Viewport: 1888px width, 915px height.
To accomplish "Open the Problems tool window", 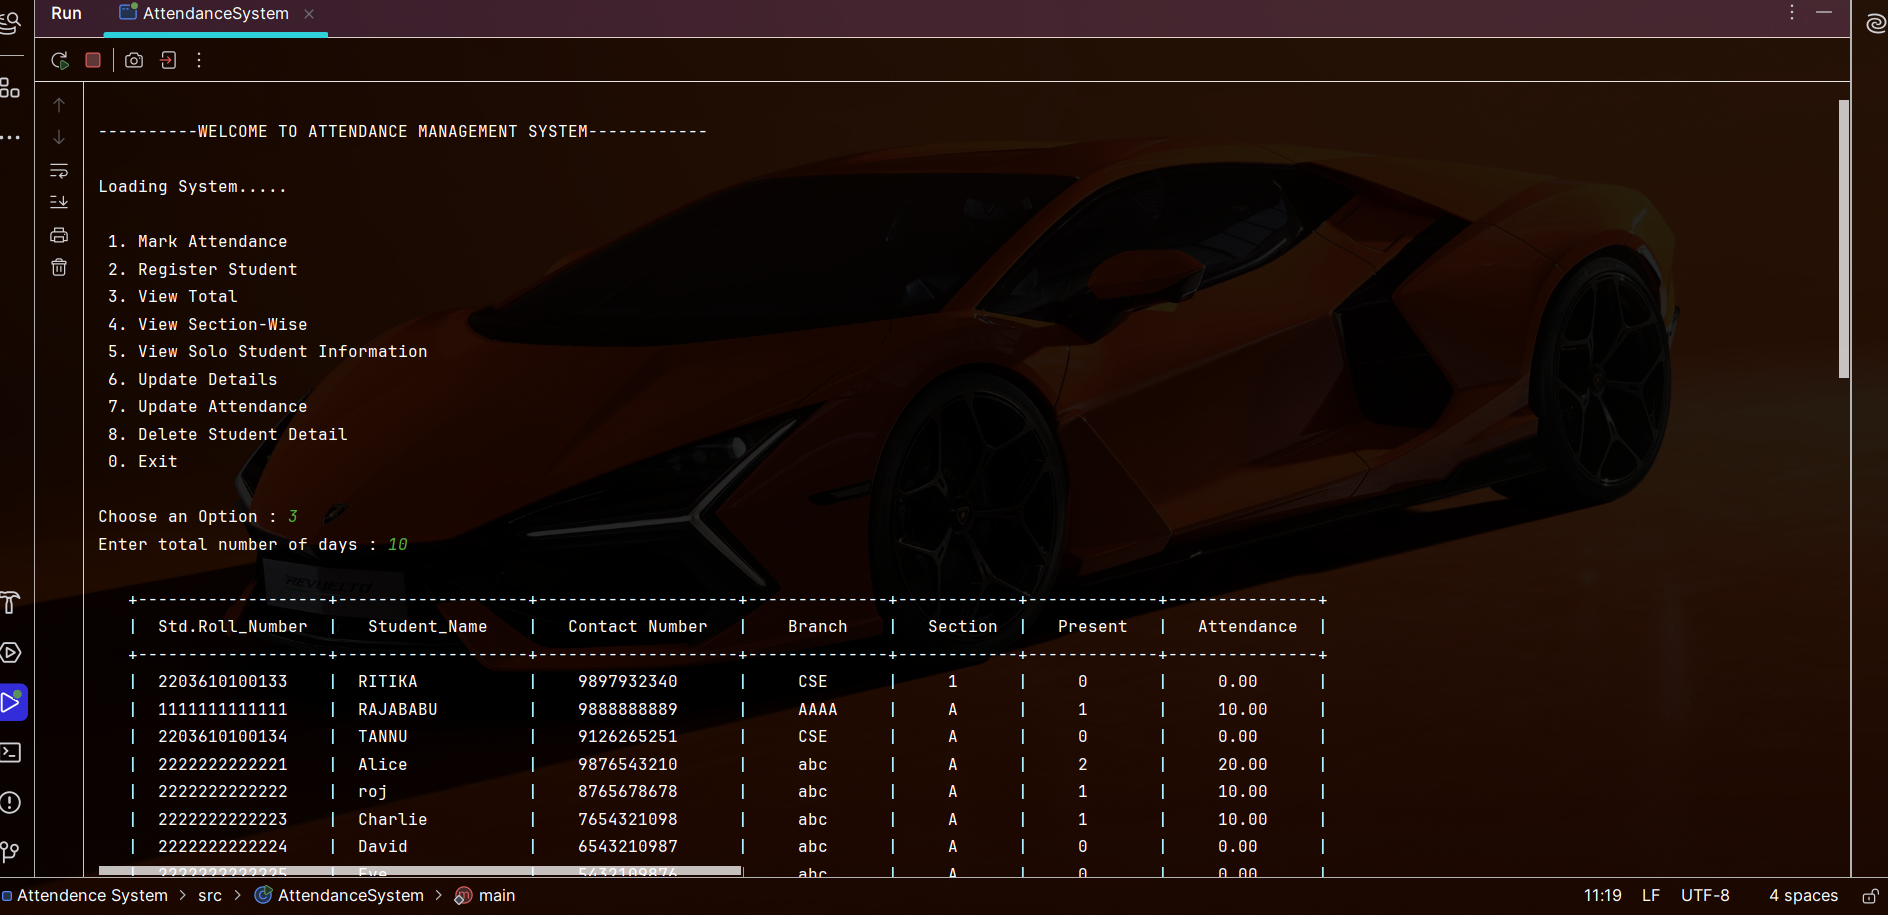I will 10,802.
